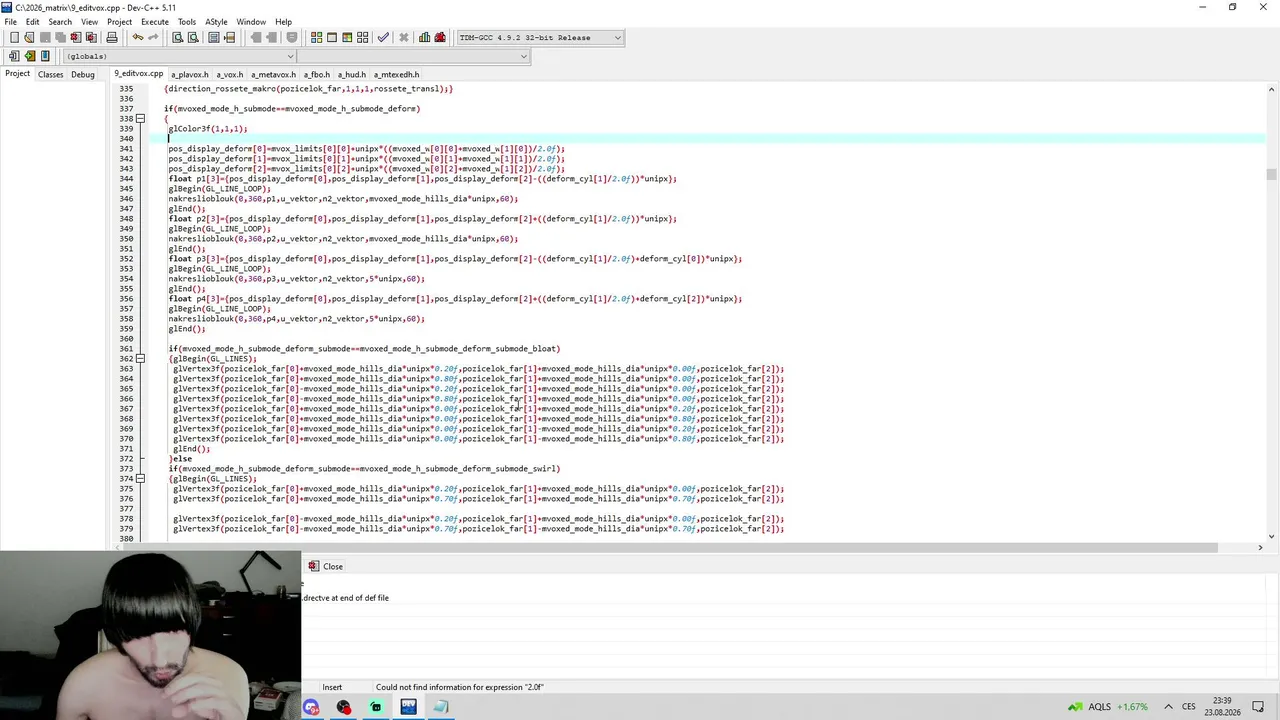Click the glColor3f(1,1,1); code line
This screenshot has width=1280, height=720.
tap(208, 129)
